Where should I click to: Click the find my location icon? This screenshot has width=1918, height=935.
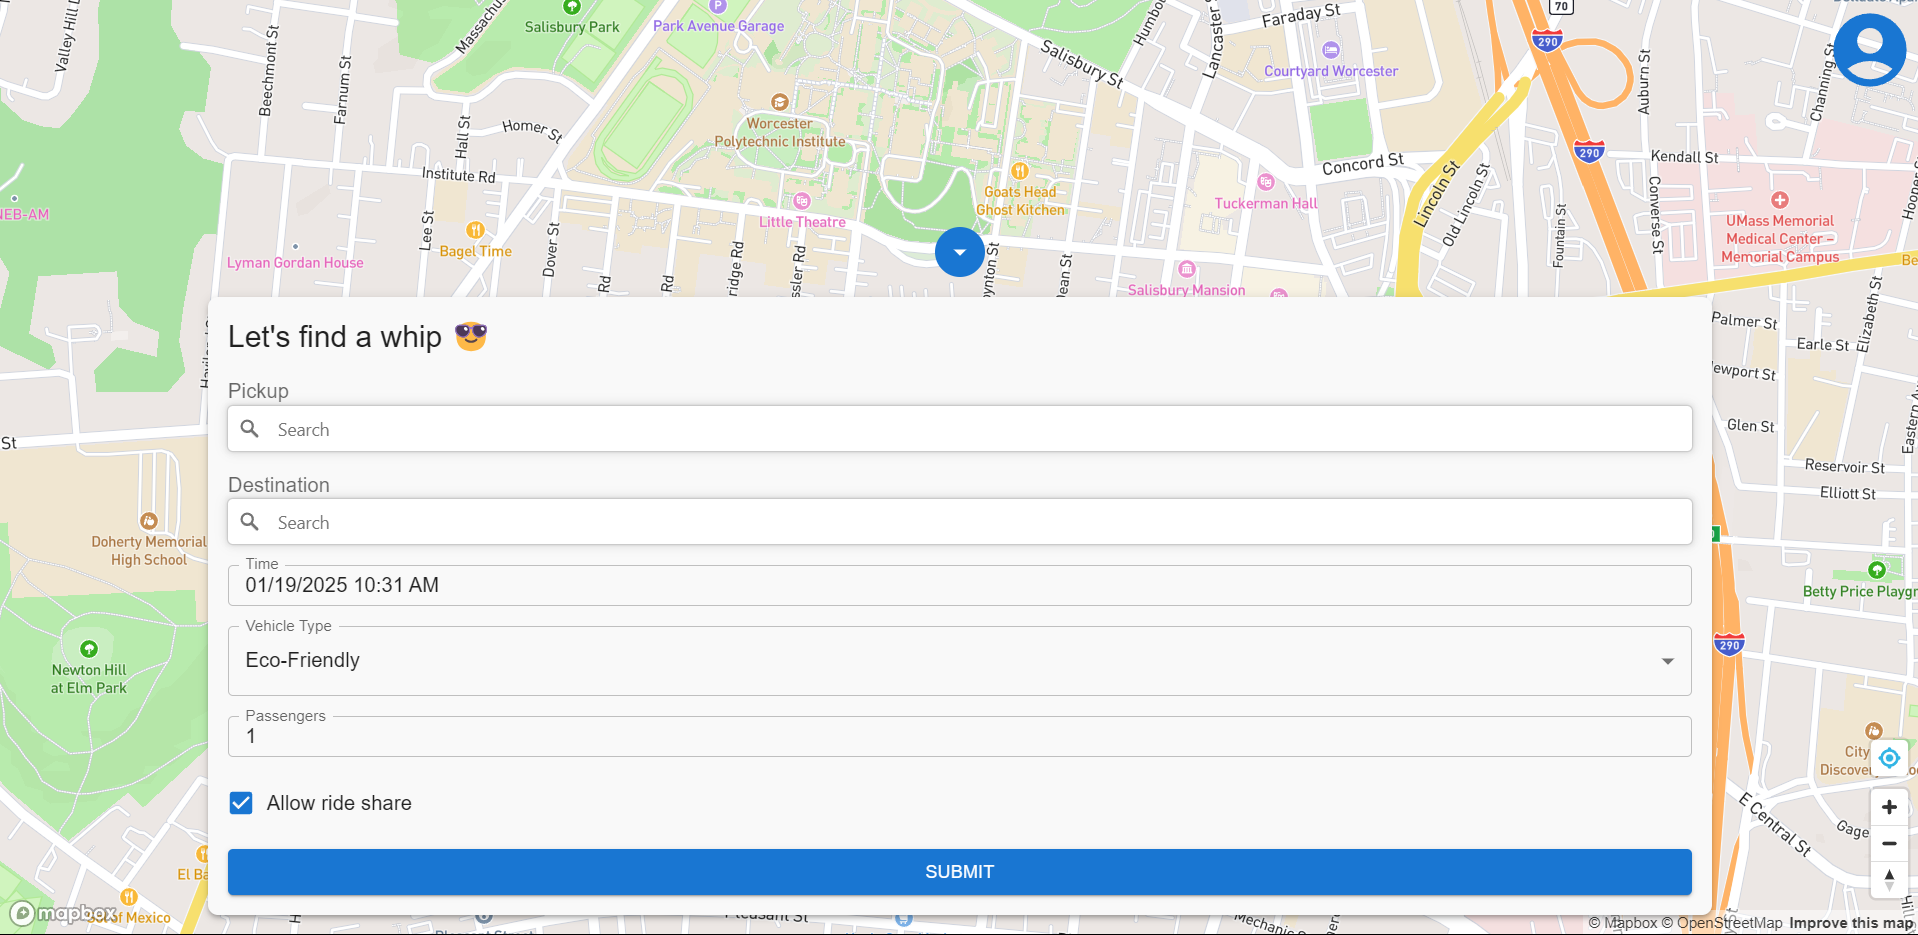(1889, 758)
